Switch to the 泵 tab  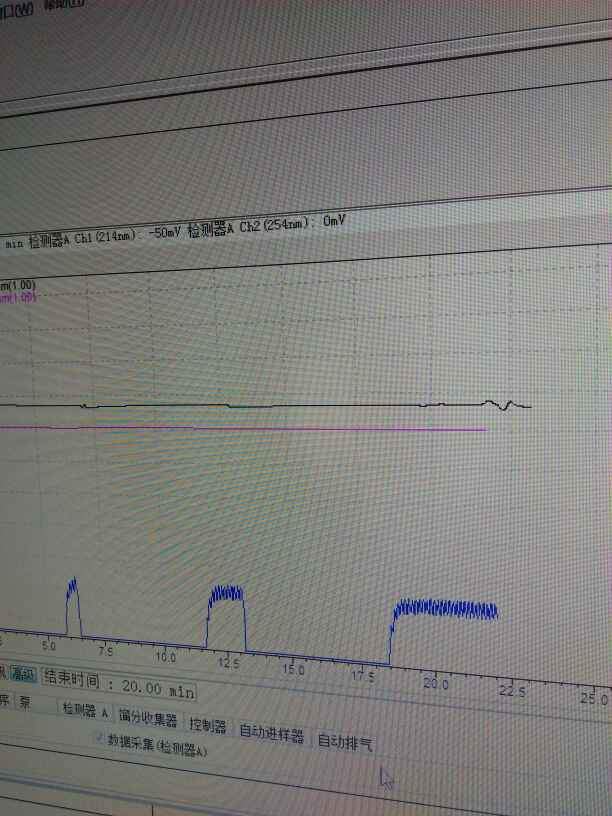pos(25,703)
